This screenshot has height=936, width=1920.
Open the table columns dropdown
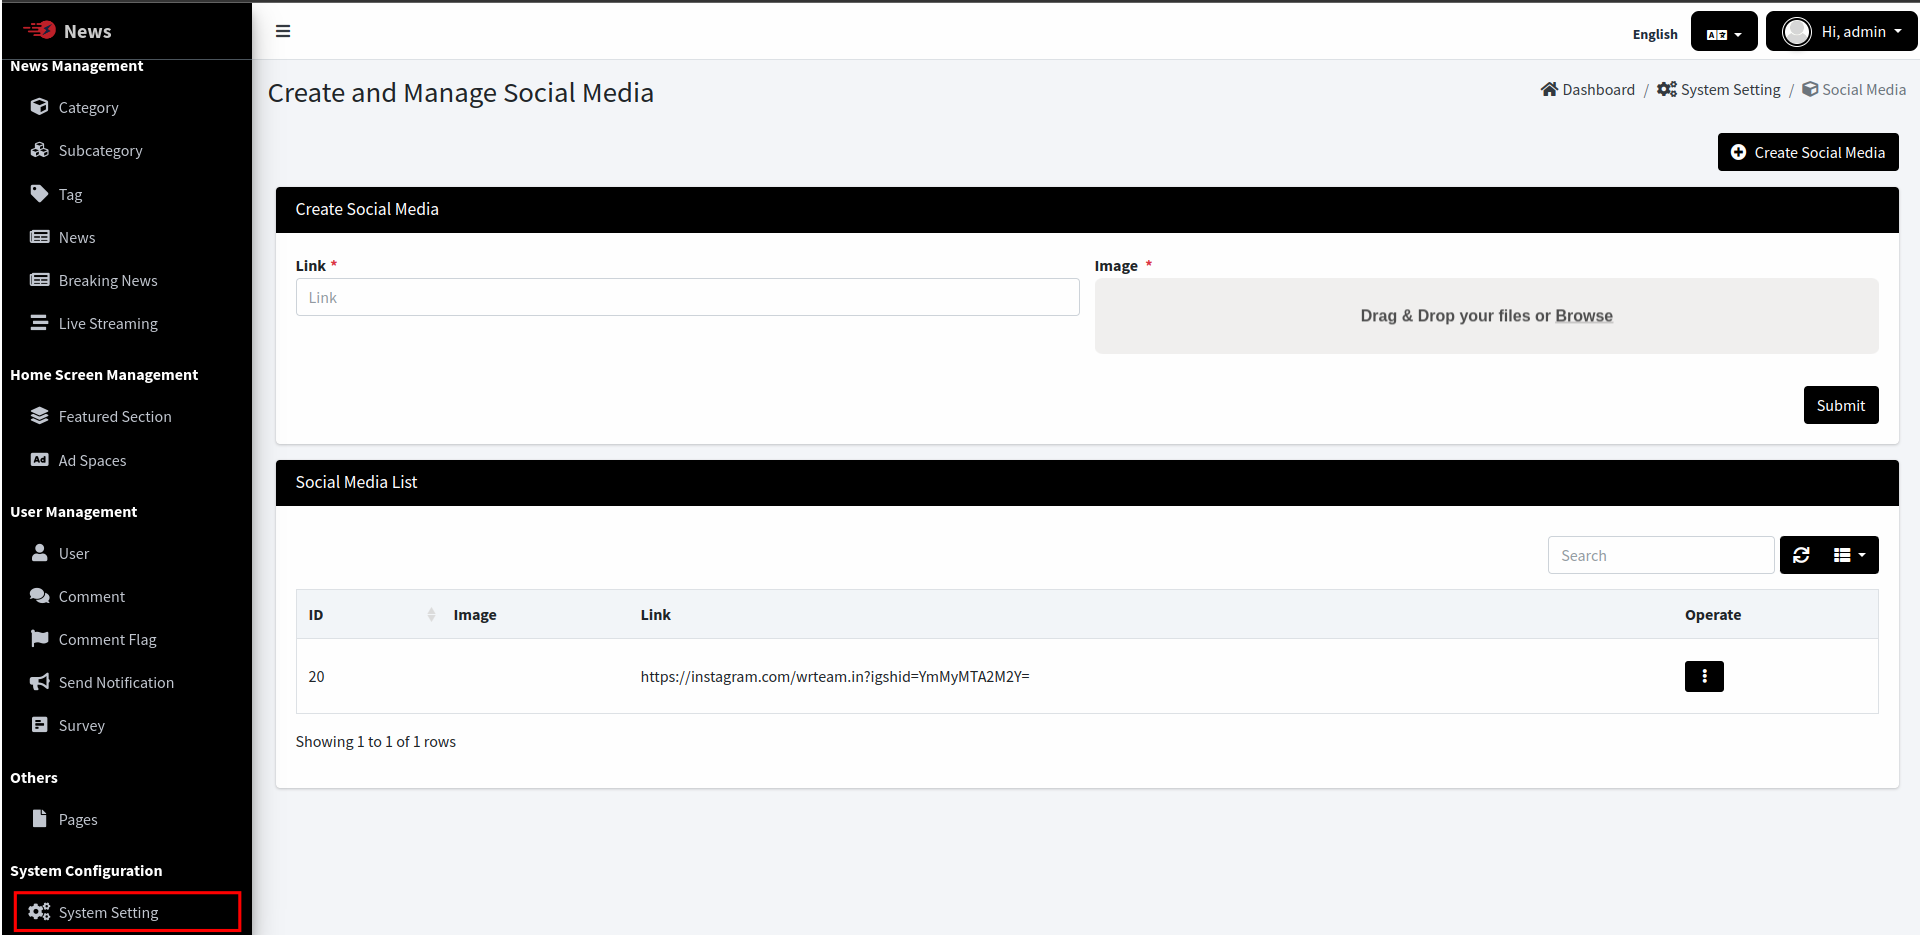1849,555
